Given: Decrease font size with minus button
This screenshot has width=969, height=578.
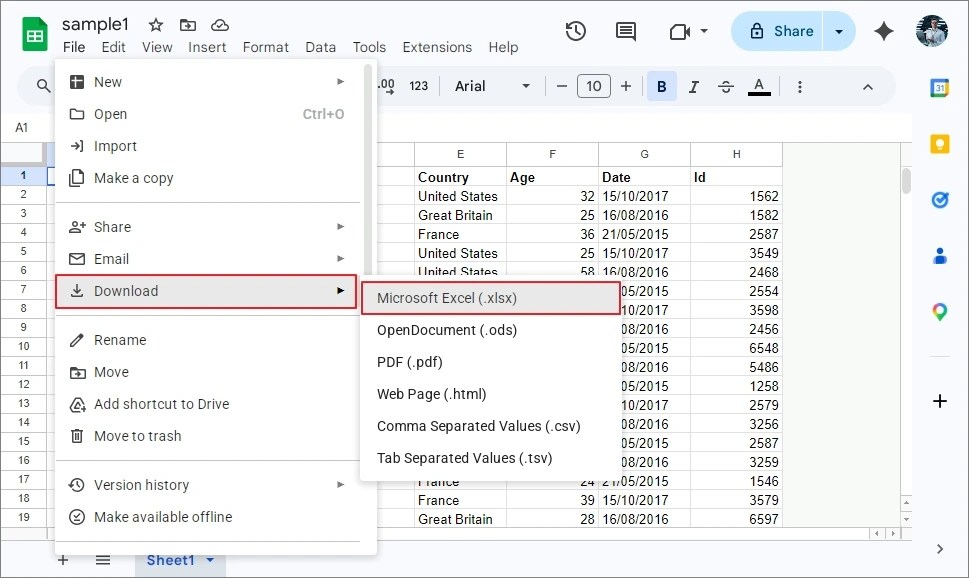Looking at the screenshot, I should [x=561, y=86].
